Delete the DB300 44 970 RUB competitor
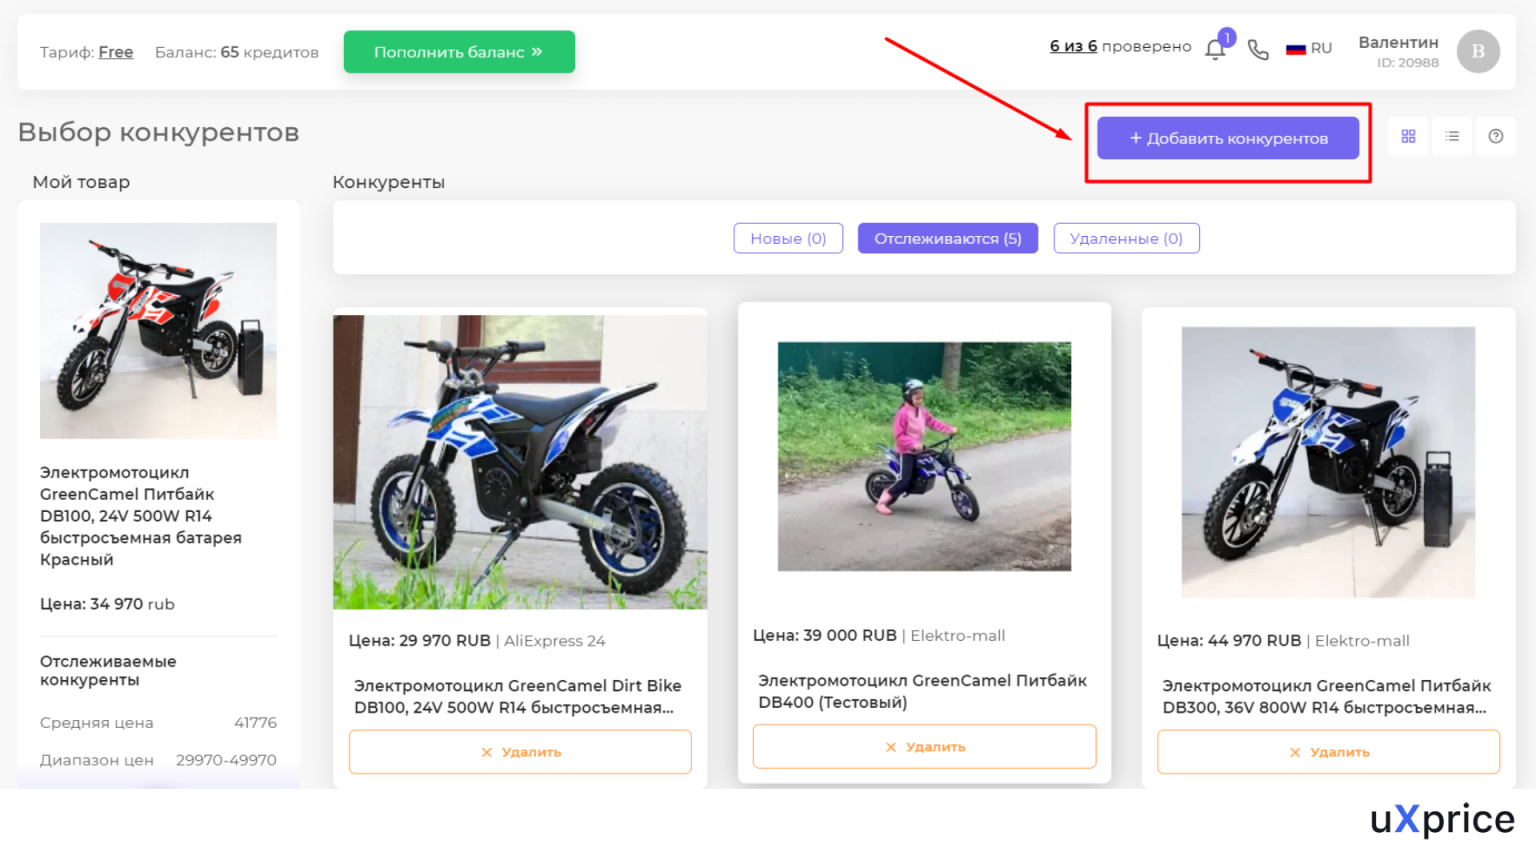Screen dimensions: 1536x864 [x=1328, y=752]
